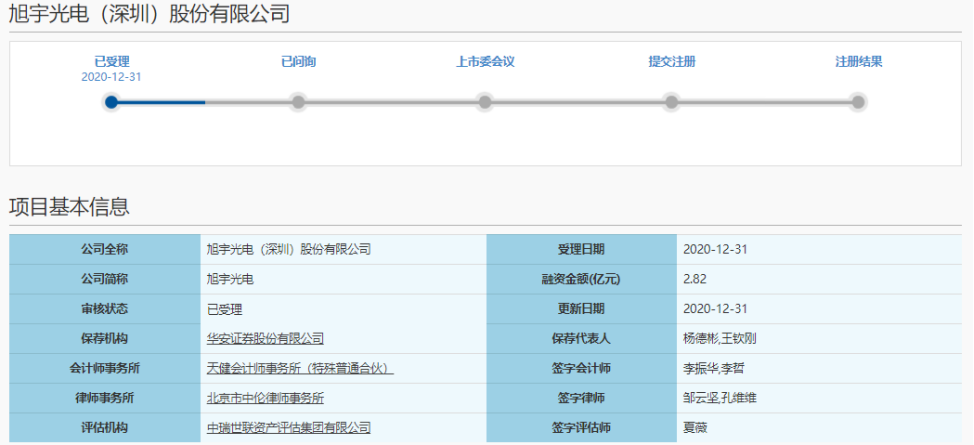Image resolution: width=974 pixels, height=445 pixels.
Task: Click the 公司全称 header cell
Action: coord(104,249)
